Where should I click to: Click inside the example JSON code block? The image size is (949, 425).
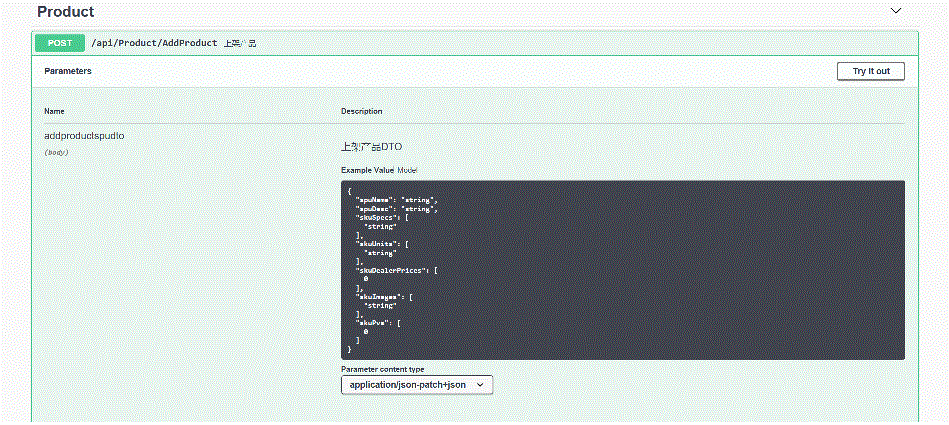click(623, 270)
